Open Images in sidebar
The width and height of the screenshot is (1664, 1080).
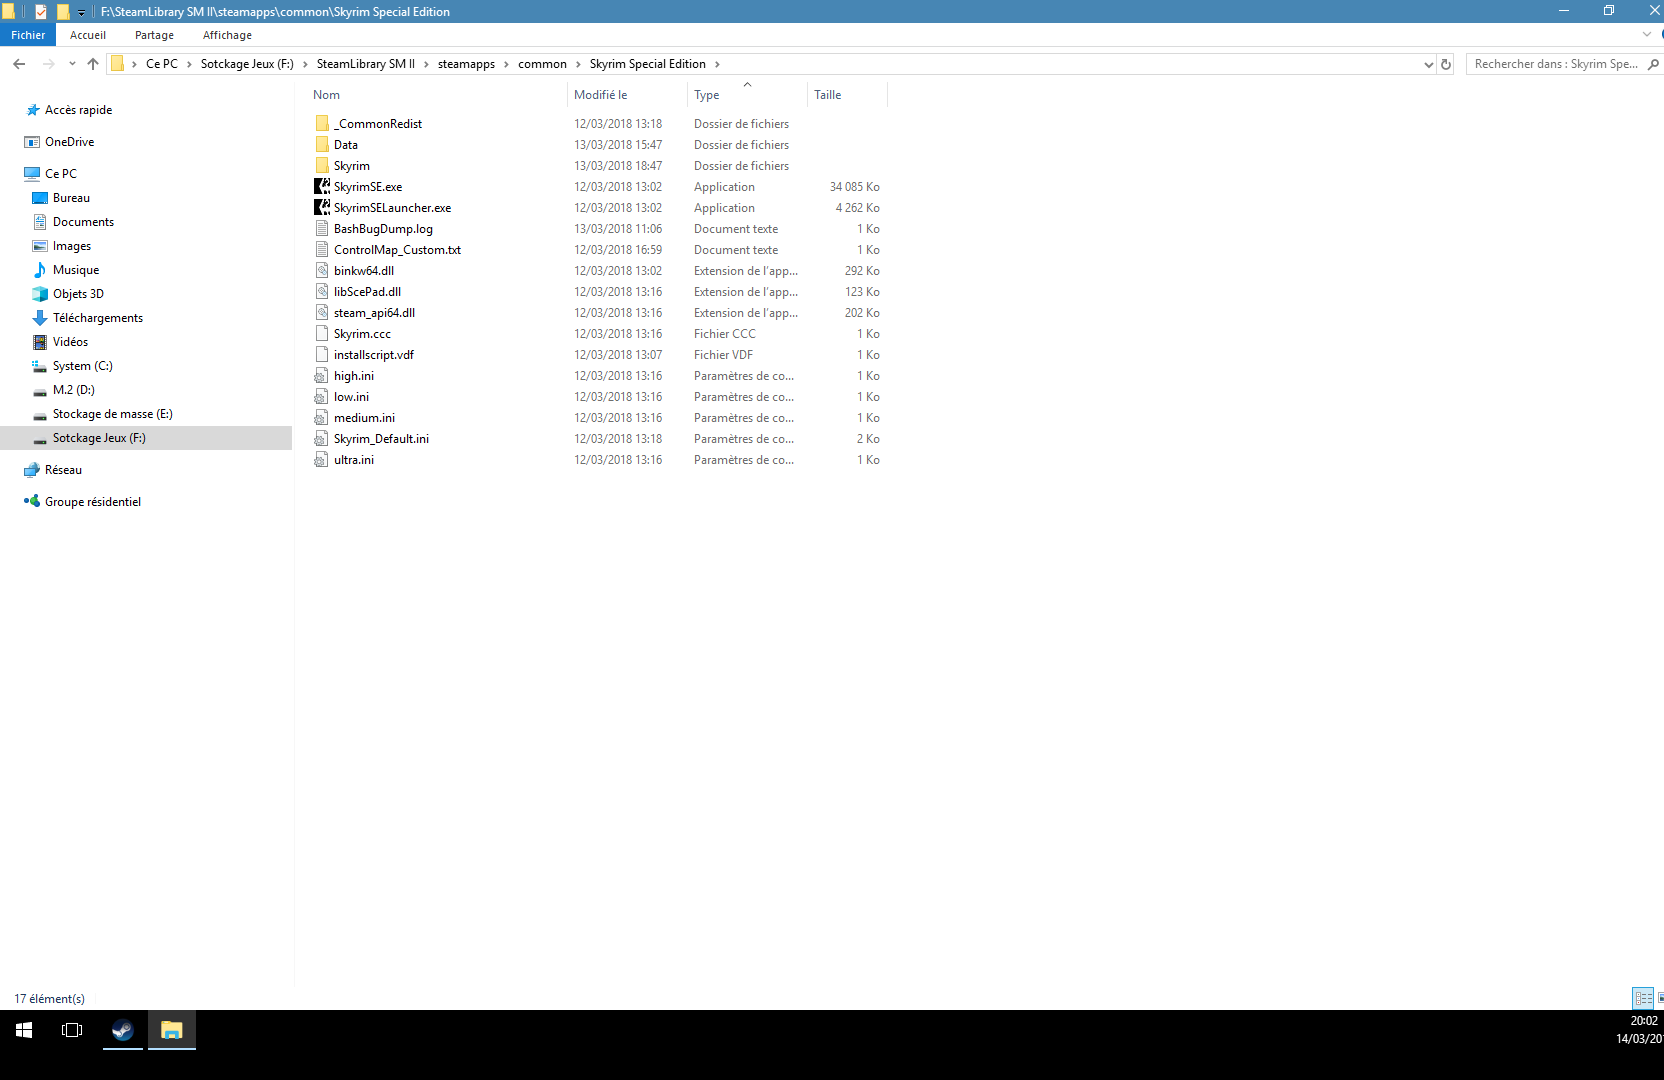click(x=71, y=246)
